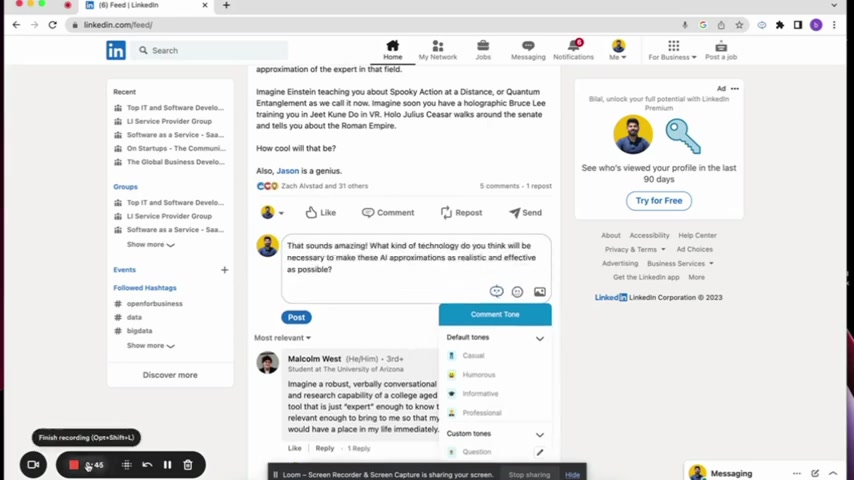Open the ad options ellipsis
The height and width of the screenshot is (480, 854).
click(x=735, y=88)
